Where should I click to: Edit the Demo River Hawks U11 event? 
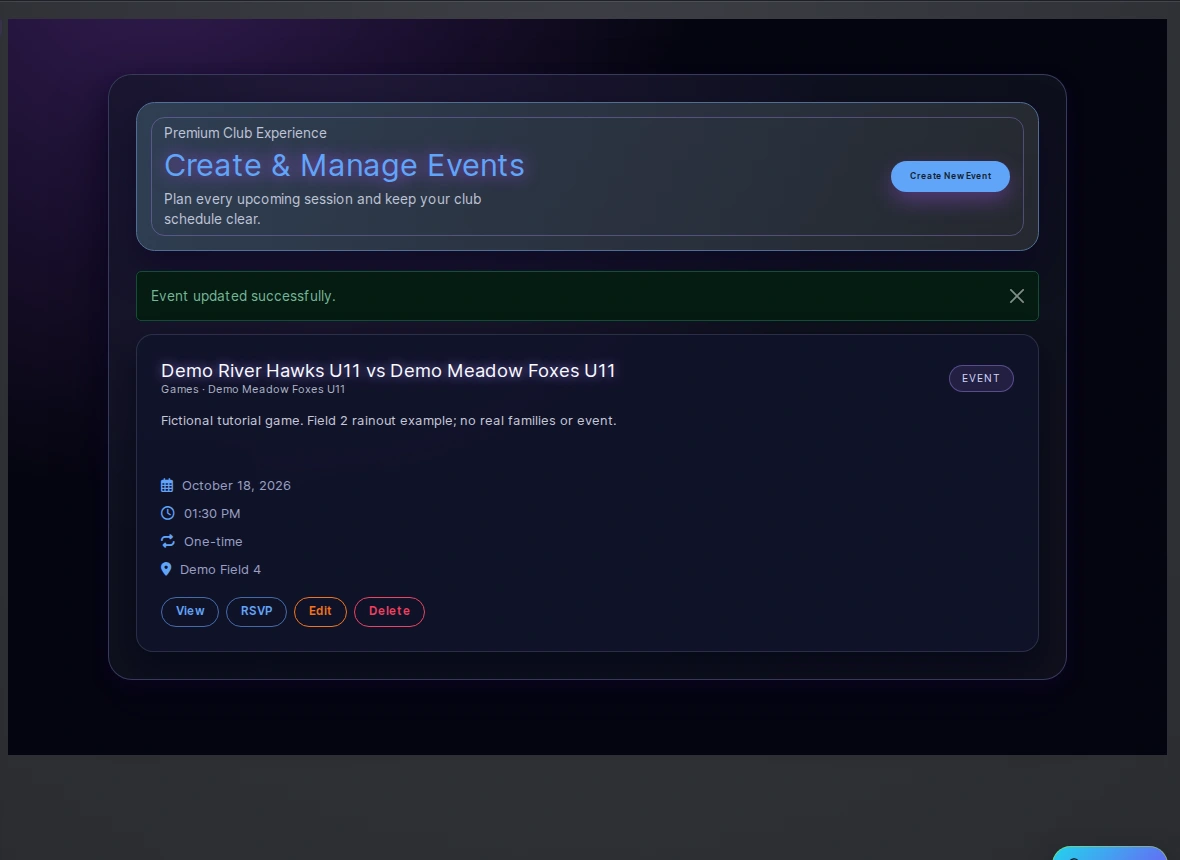point(320,611)
